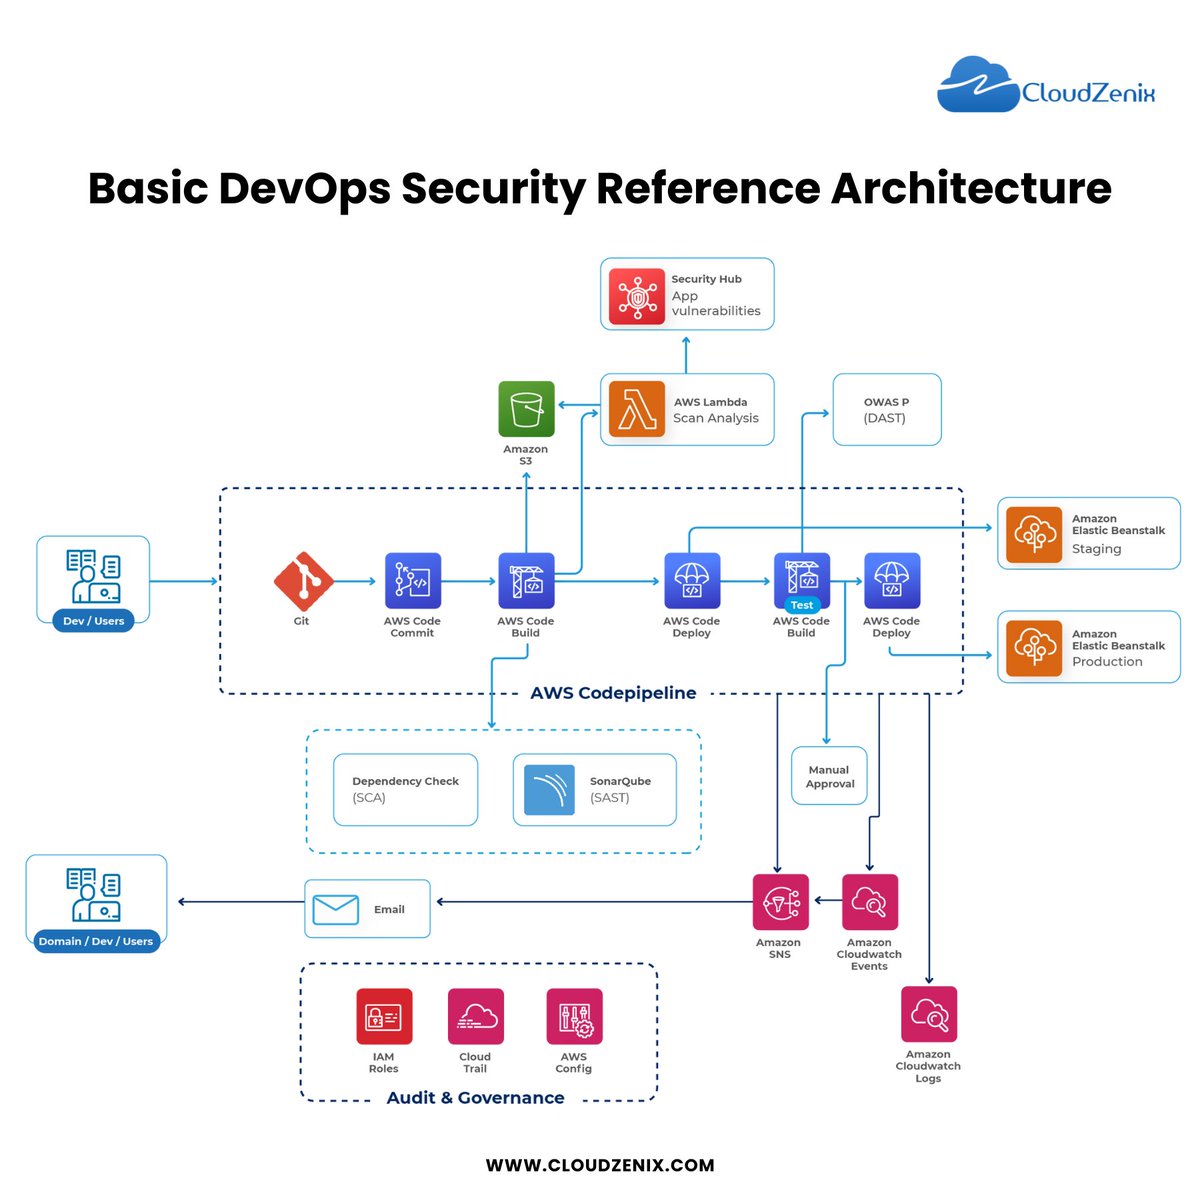Click the Audit & Governance label
Screen dimensions: 1200x1200
475,1098
